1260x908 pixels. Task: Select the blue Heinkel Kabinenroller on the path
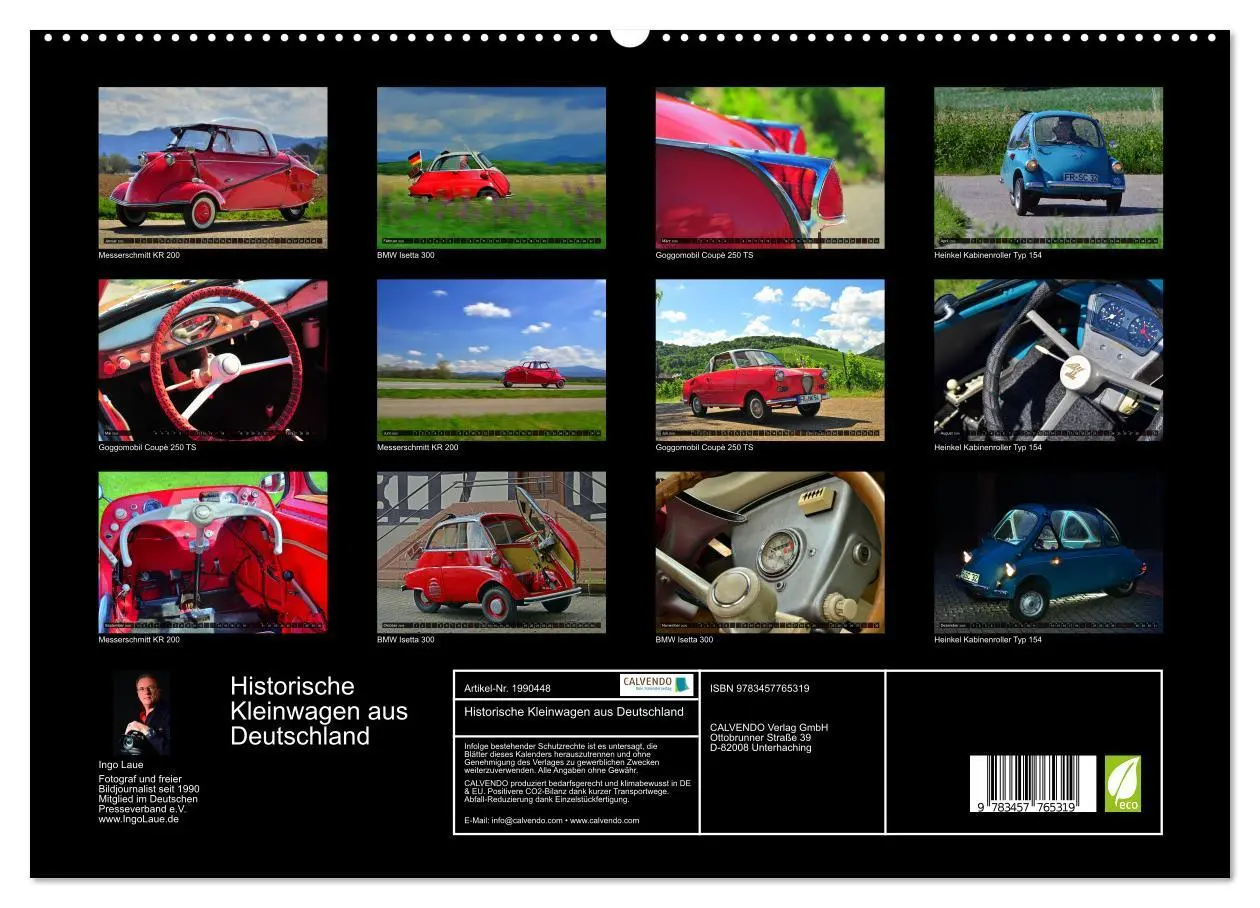(1049, 167)
